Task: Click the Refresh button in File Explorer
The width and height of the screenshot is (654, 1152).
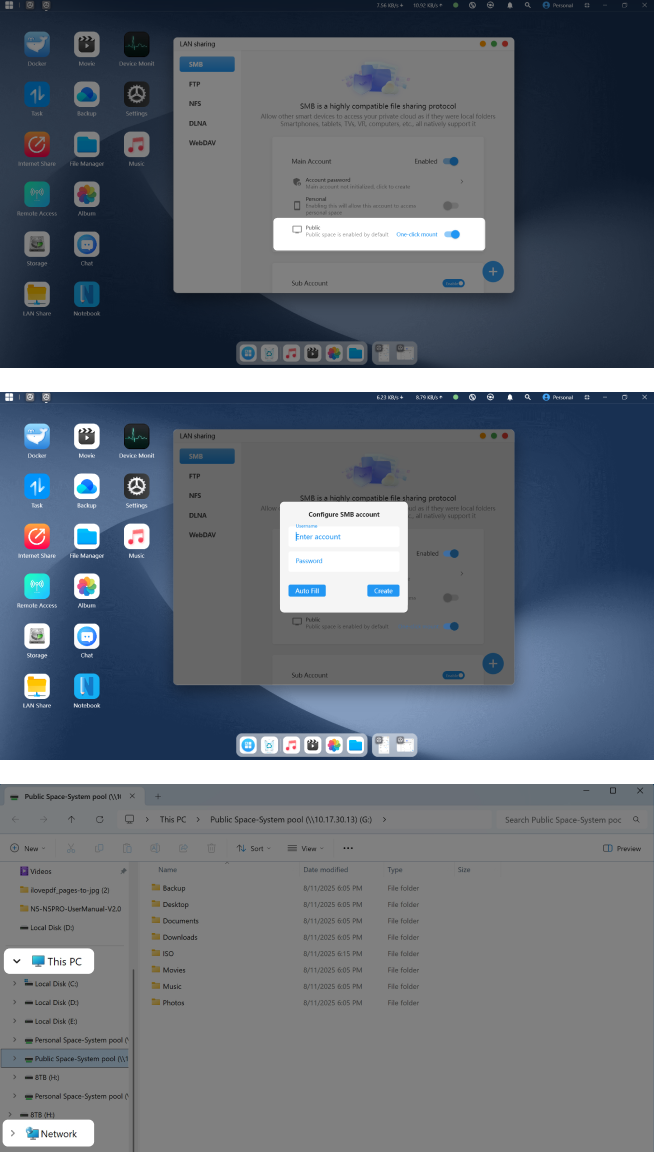Action: tap(99, 819)
